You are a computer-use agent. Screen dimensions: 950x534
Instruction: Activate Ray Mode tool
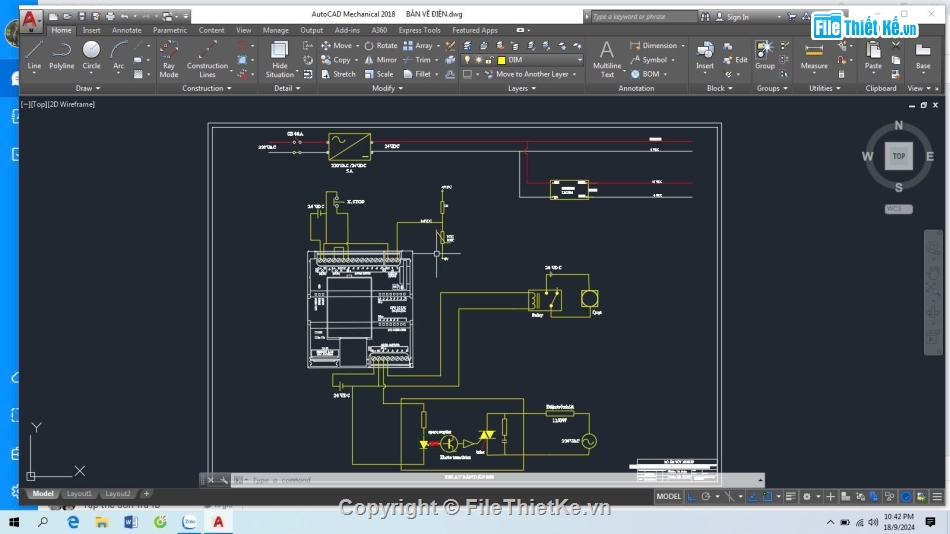coord(168,59)
